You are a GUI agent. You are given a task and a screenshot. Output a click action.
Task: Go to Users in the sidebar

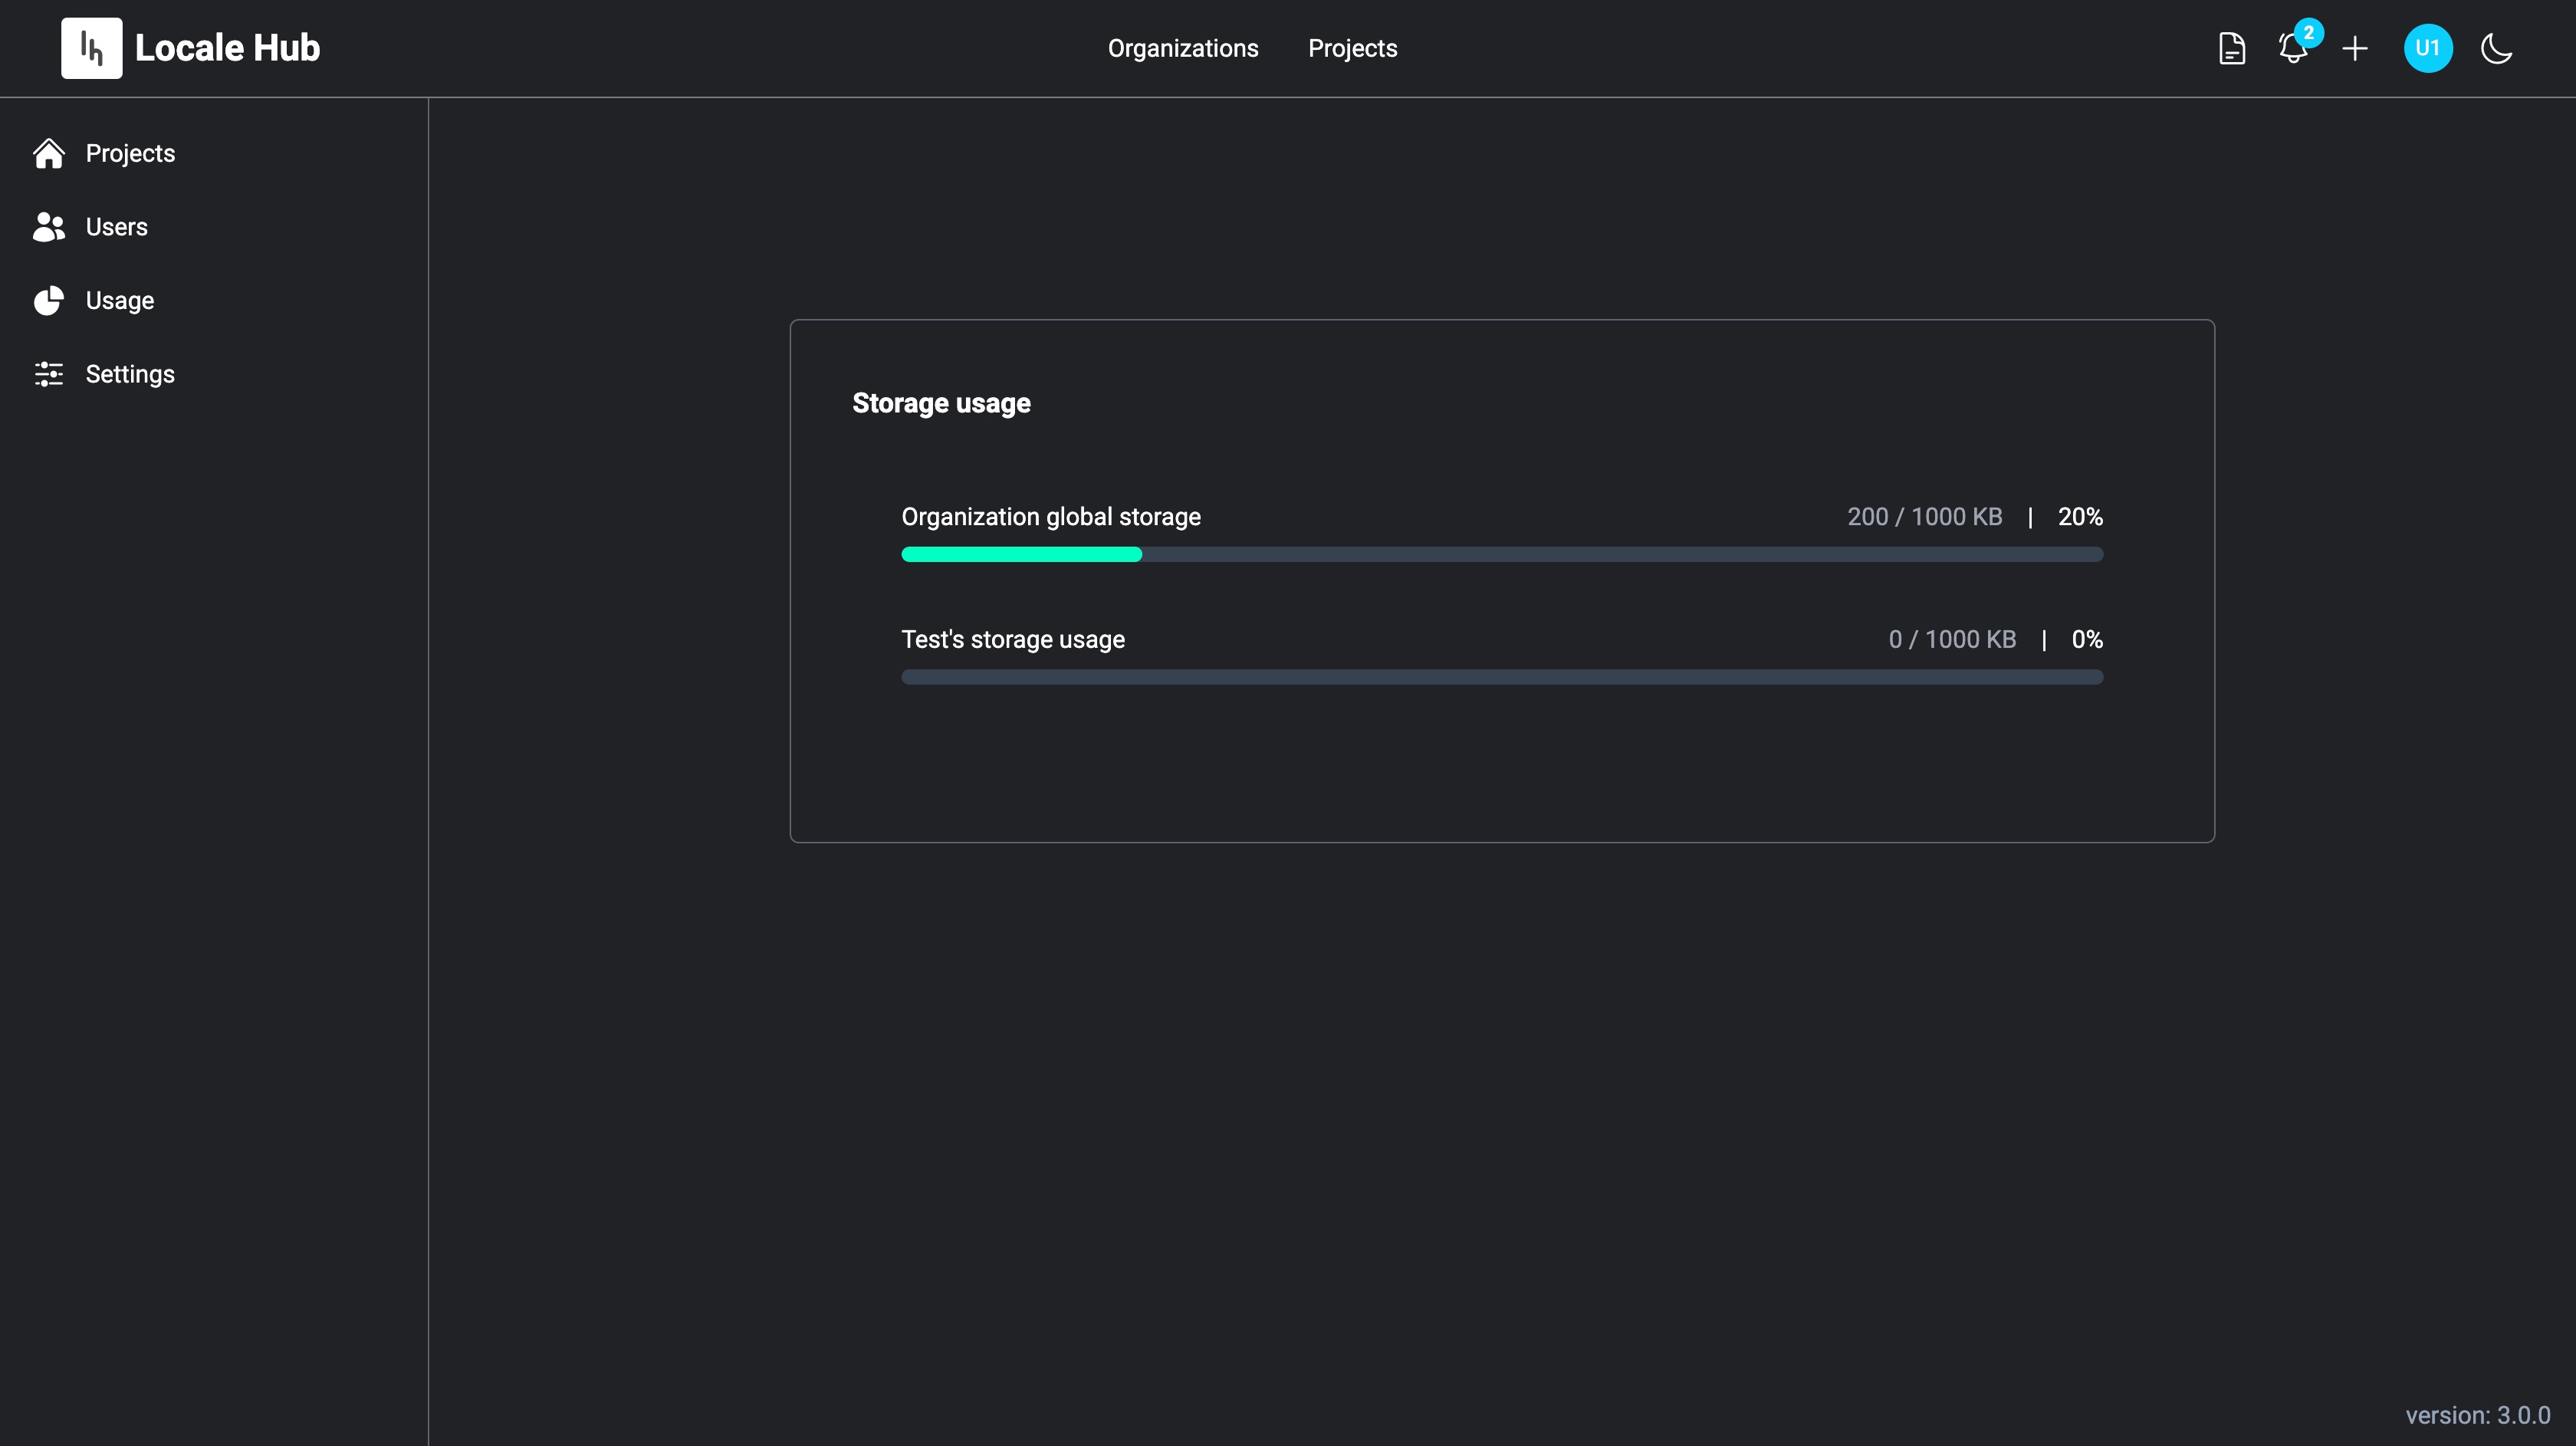(116, 227)
